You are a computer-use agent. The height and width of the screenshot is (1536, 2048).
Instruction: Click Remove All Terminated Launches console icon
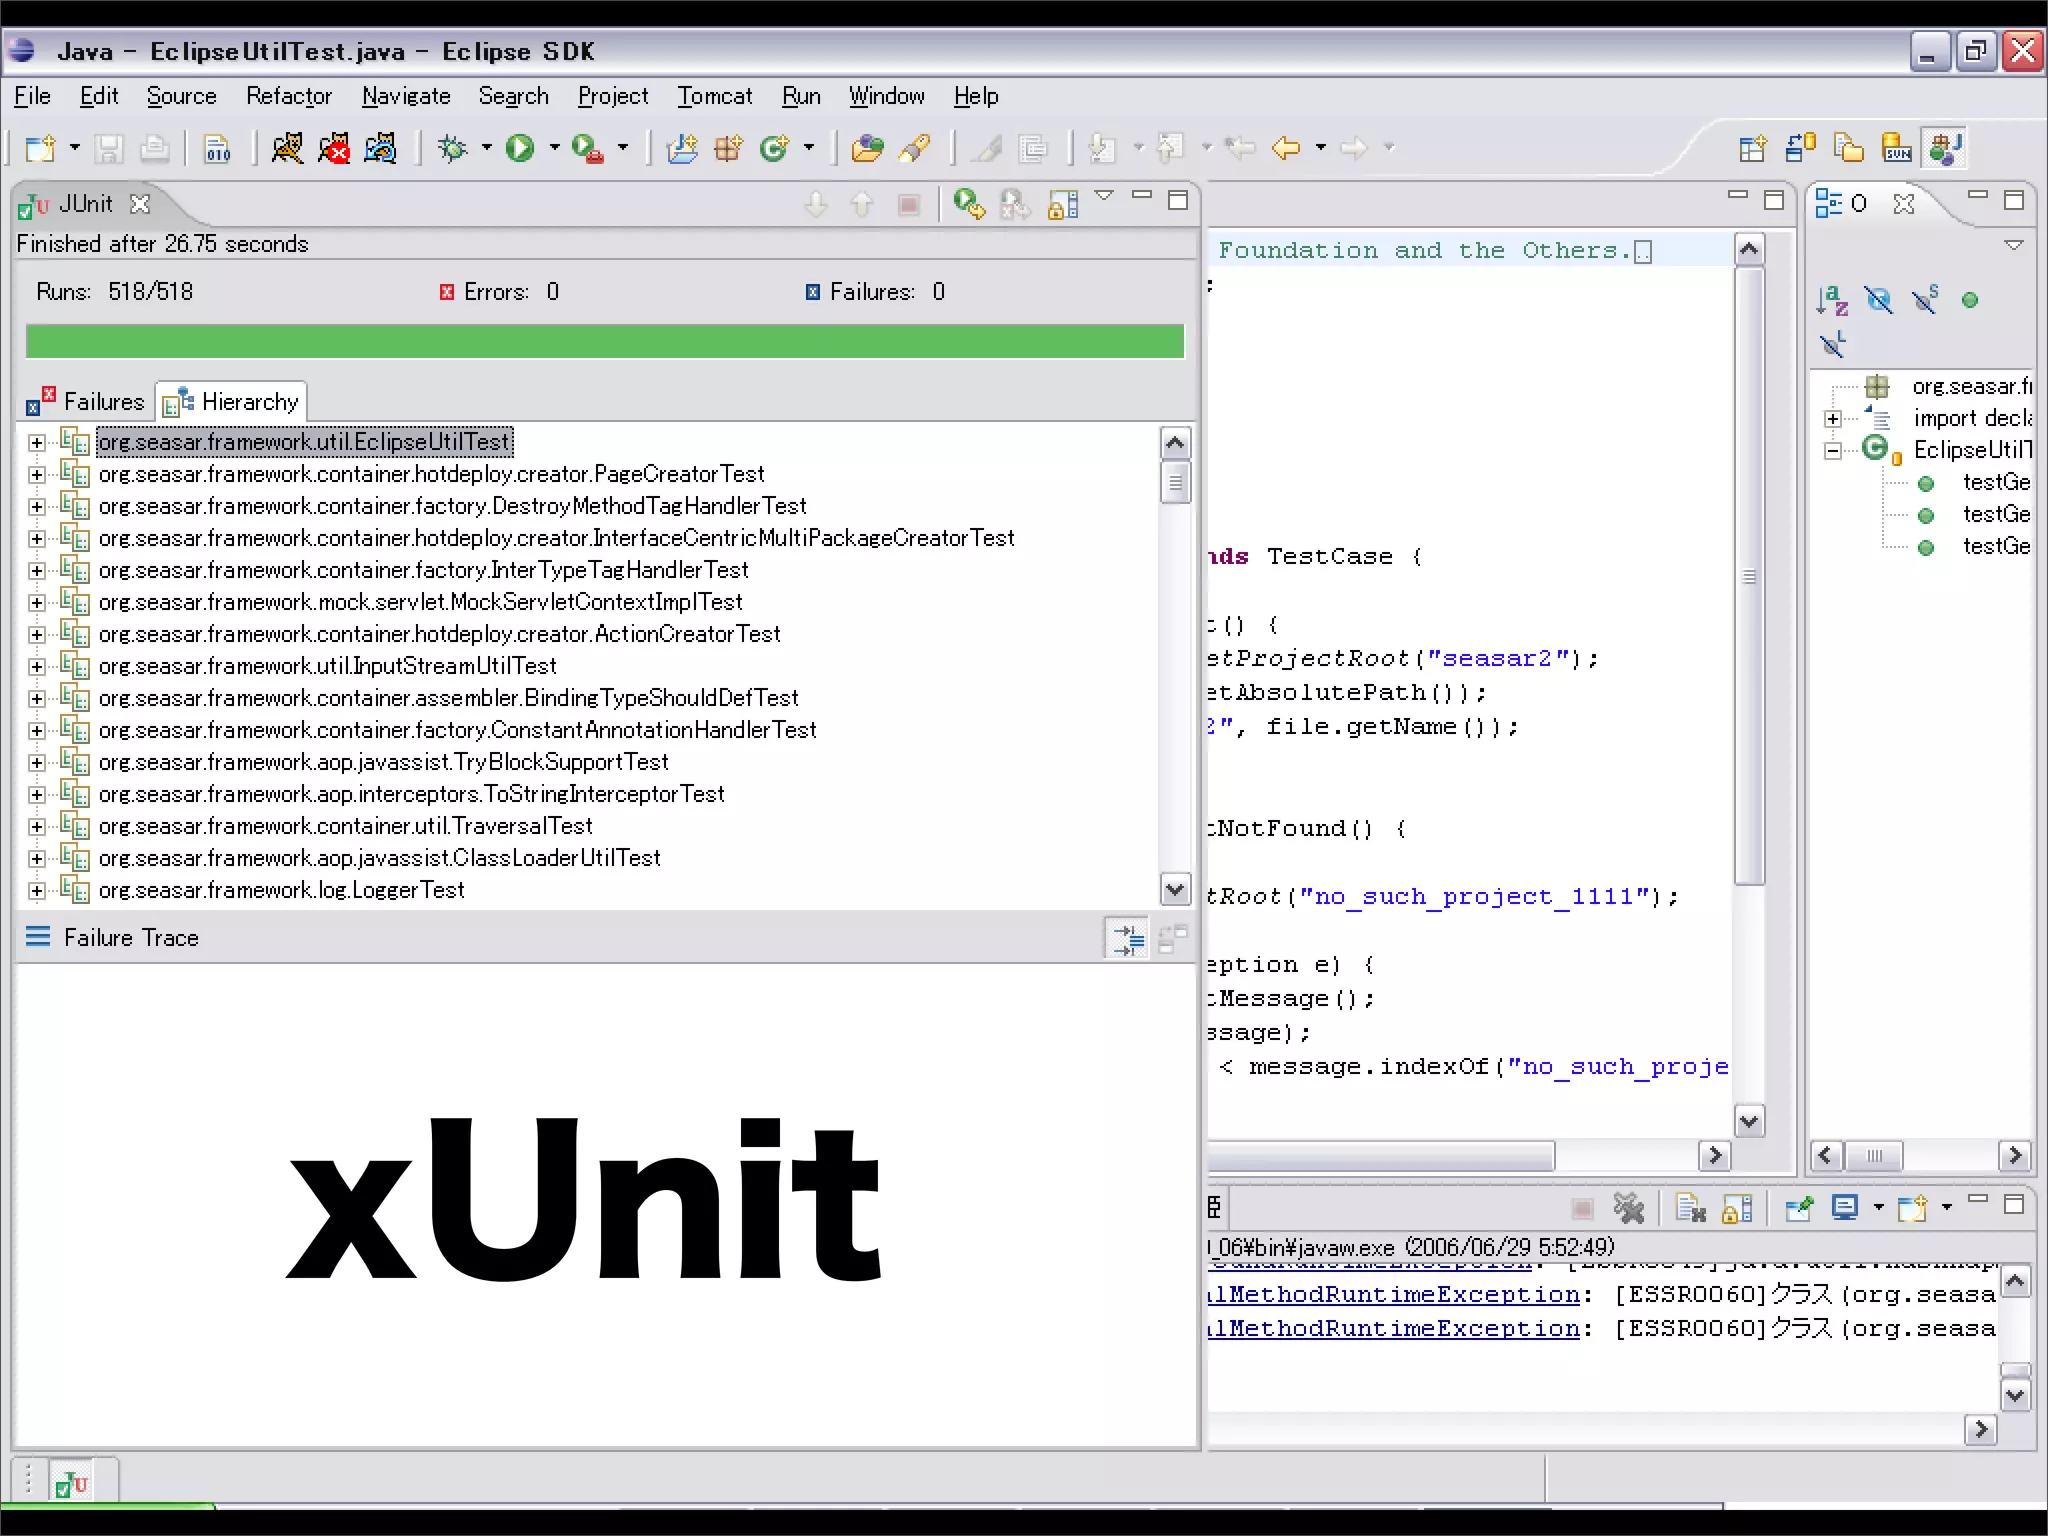coord(1629,1209)
